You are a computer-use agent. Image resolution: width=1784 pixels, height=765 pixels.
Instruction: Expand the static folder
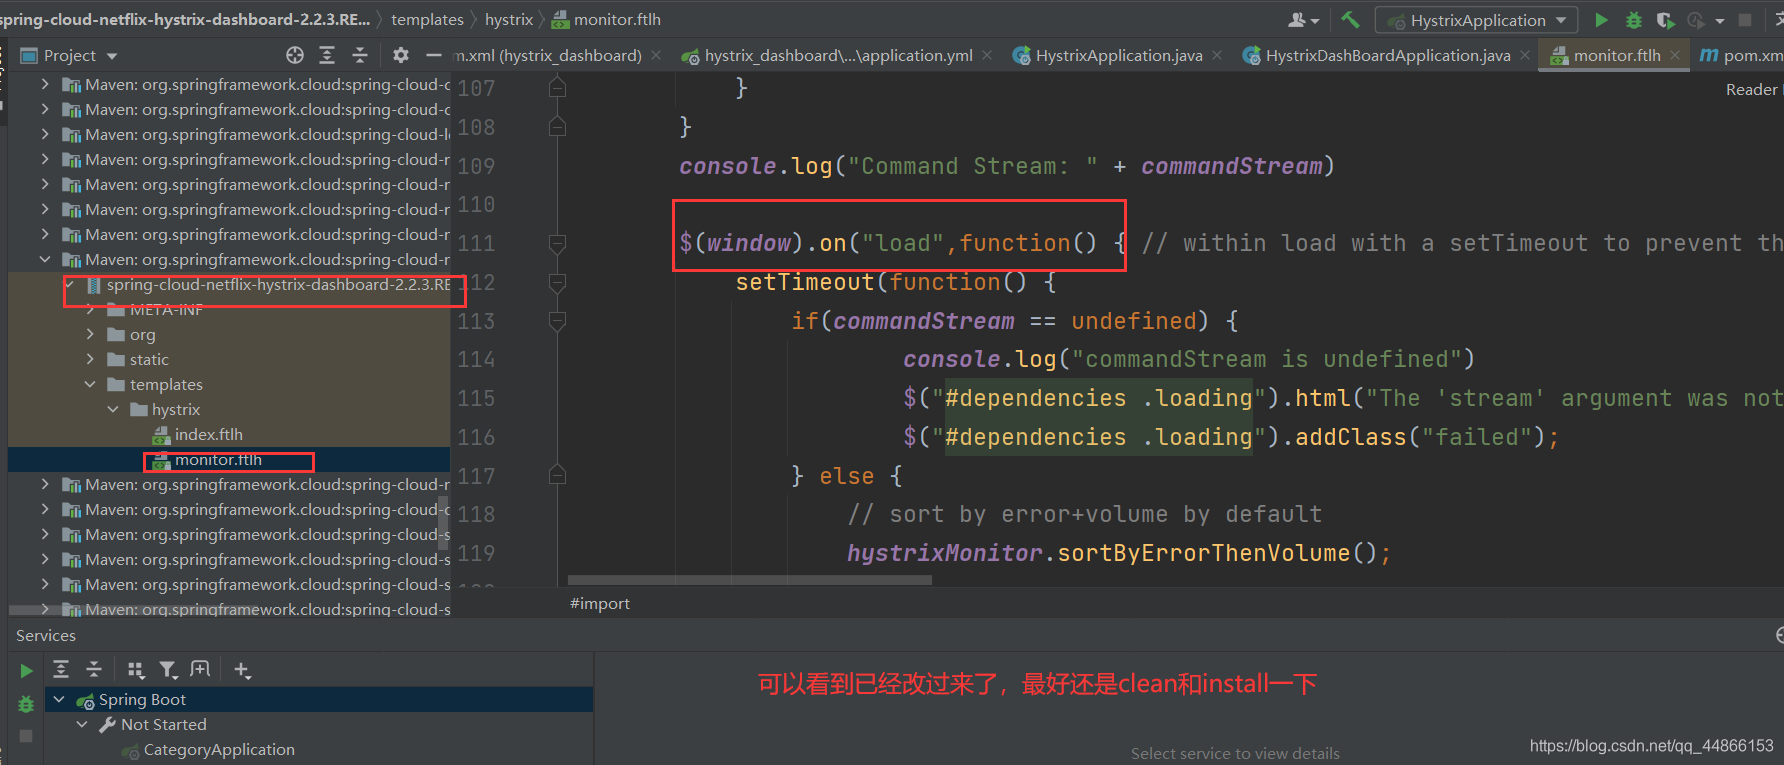coord(91,360)
